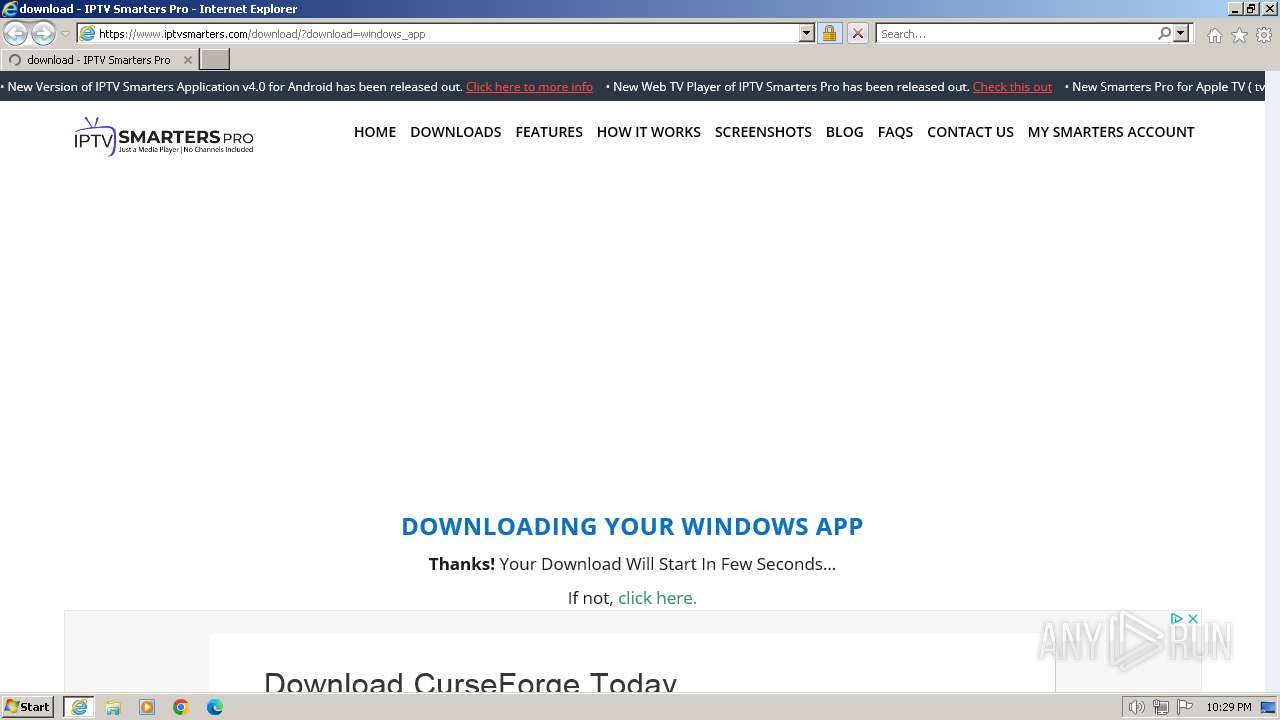
Task: Click the security lock icon
Action: pos(829,33)
